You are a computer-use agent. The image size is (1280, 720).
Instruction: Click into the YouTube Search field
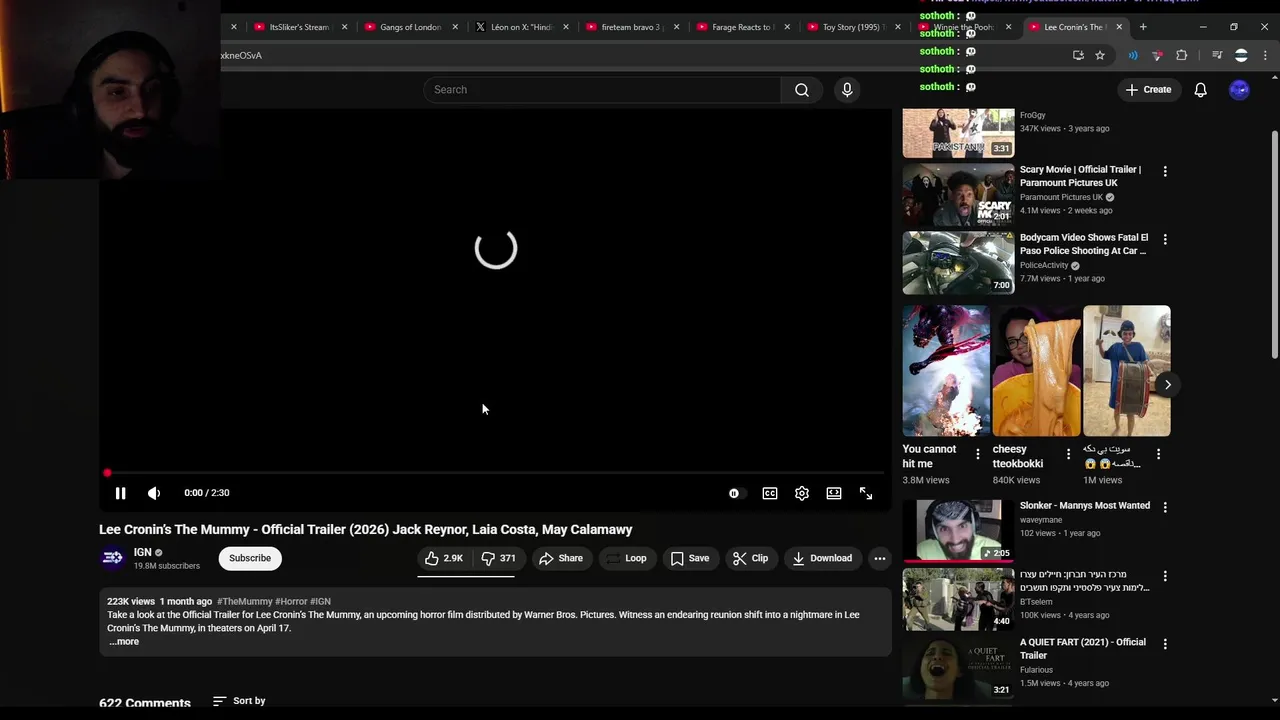(x=602, y=90)
